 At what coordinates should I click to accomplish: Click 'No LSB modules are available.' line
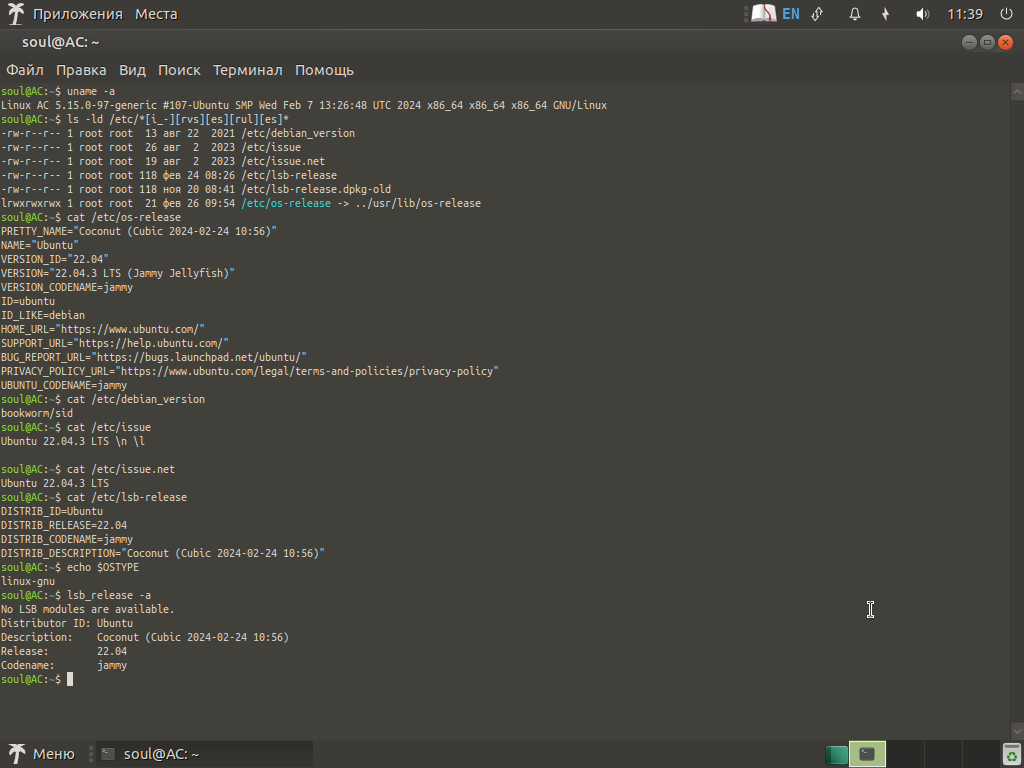(88, 609)
